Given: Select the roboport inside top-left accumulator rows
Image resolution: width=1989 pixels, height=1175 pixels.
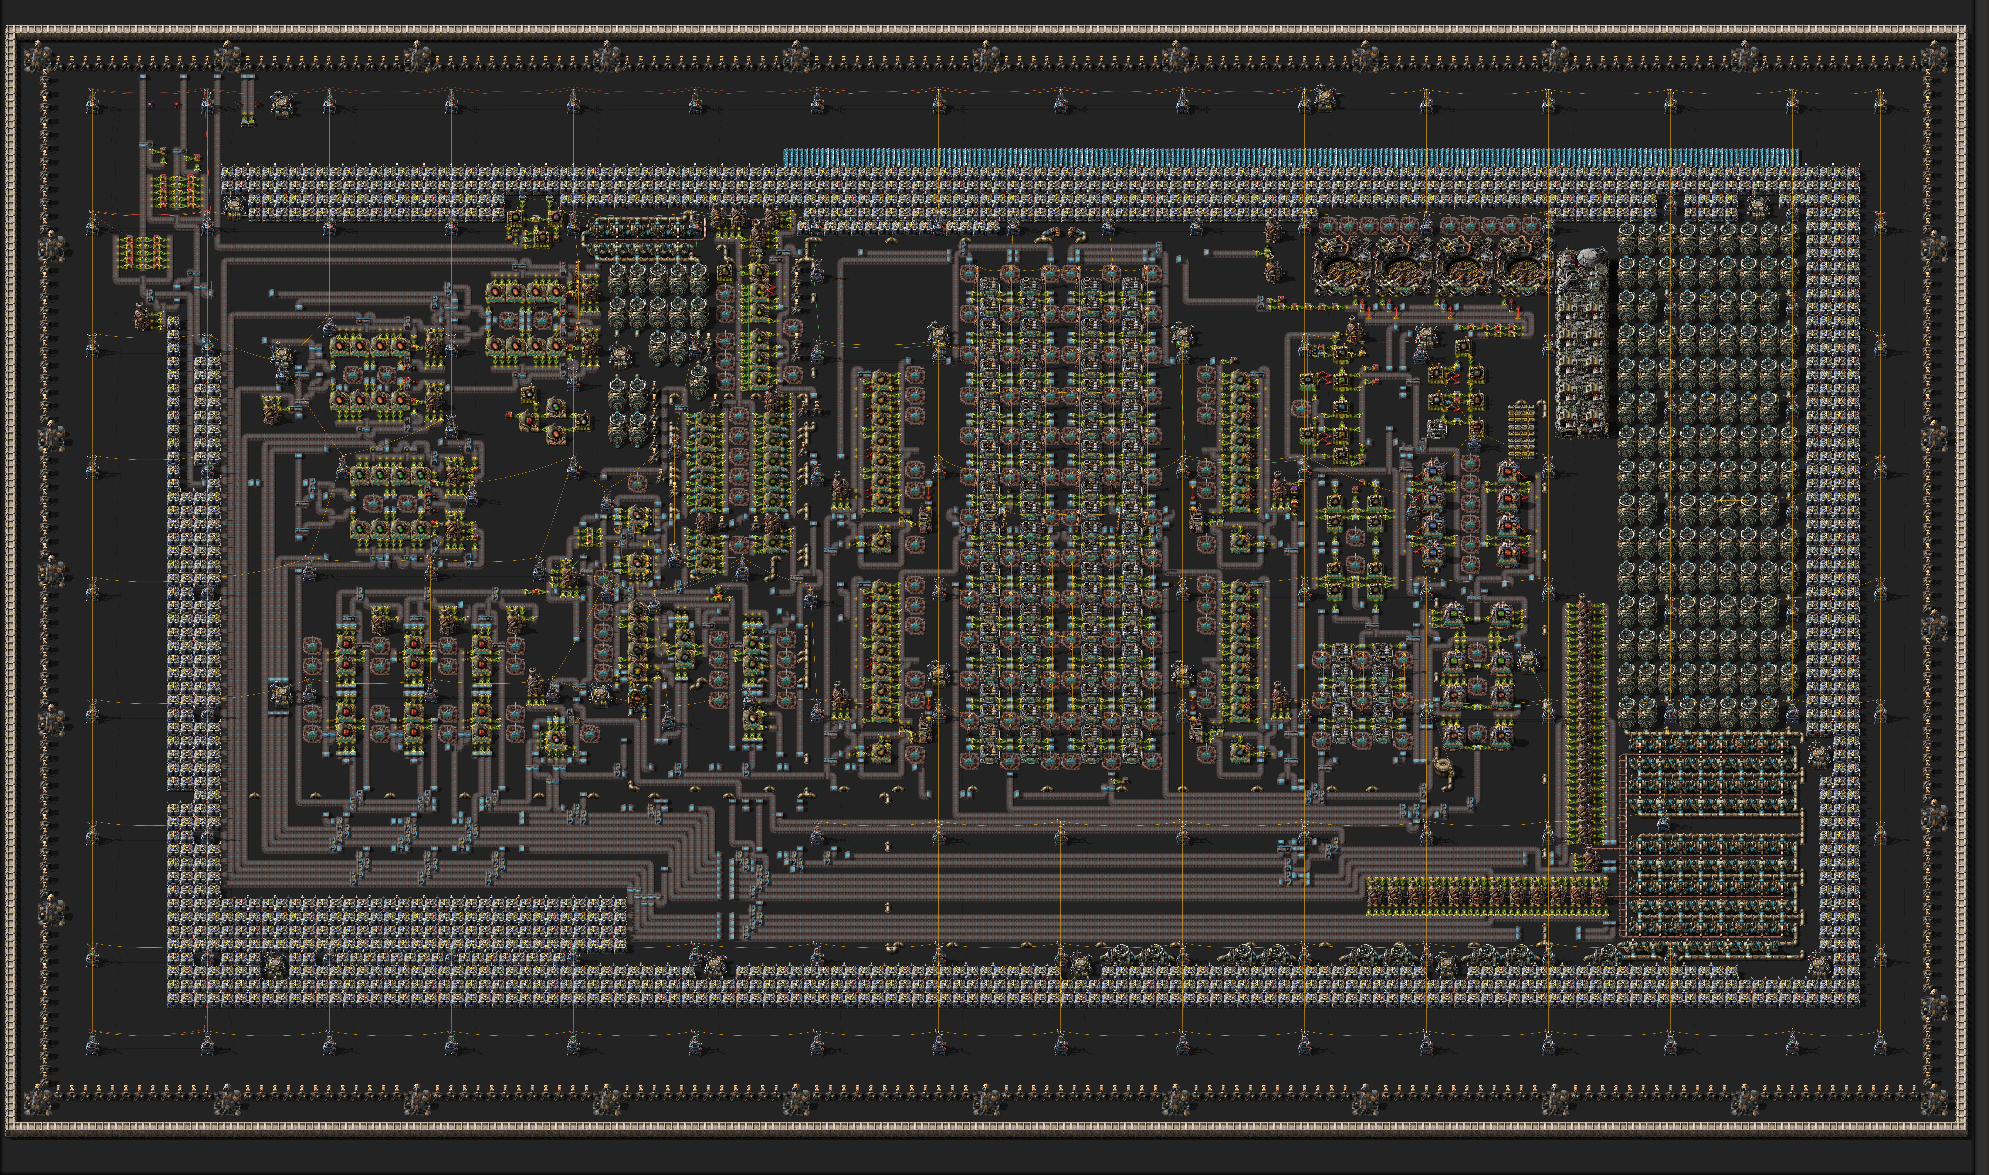Looking at the screenshot, I should [x=233, y=205].
